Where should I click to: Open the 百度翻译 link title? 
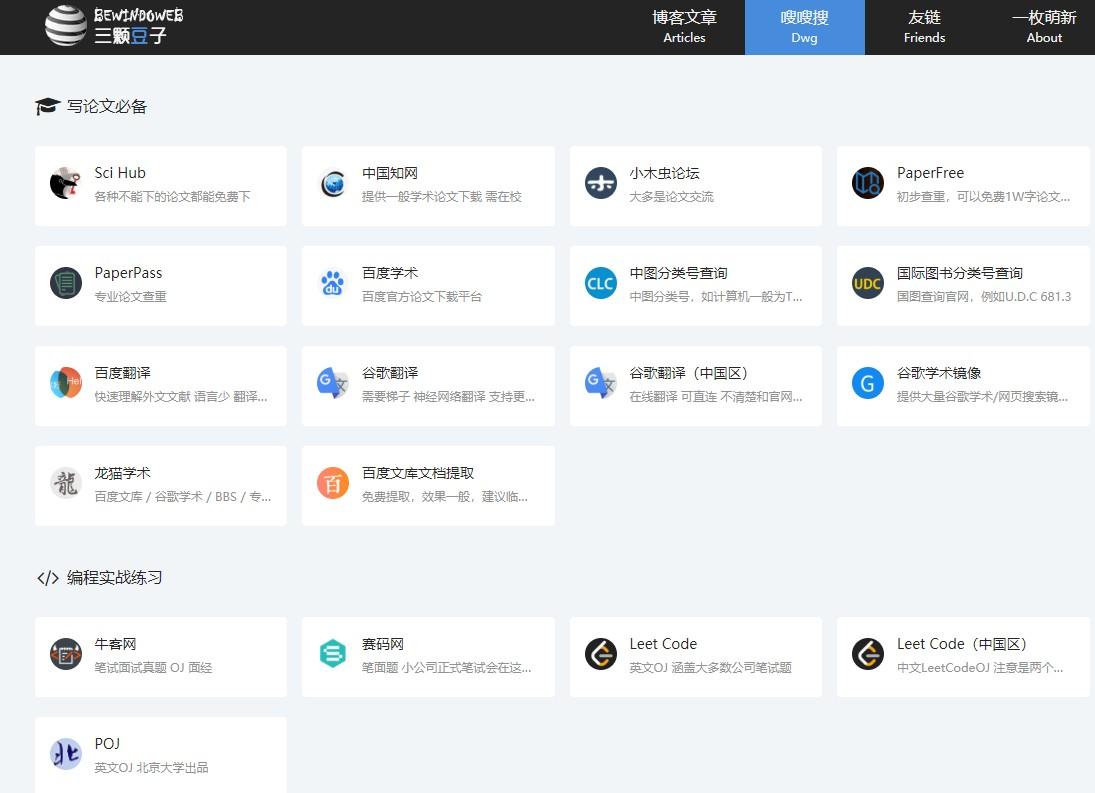pos(122,373)
